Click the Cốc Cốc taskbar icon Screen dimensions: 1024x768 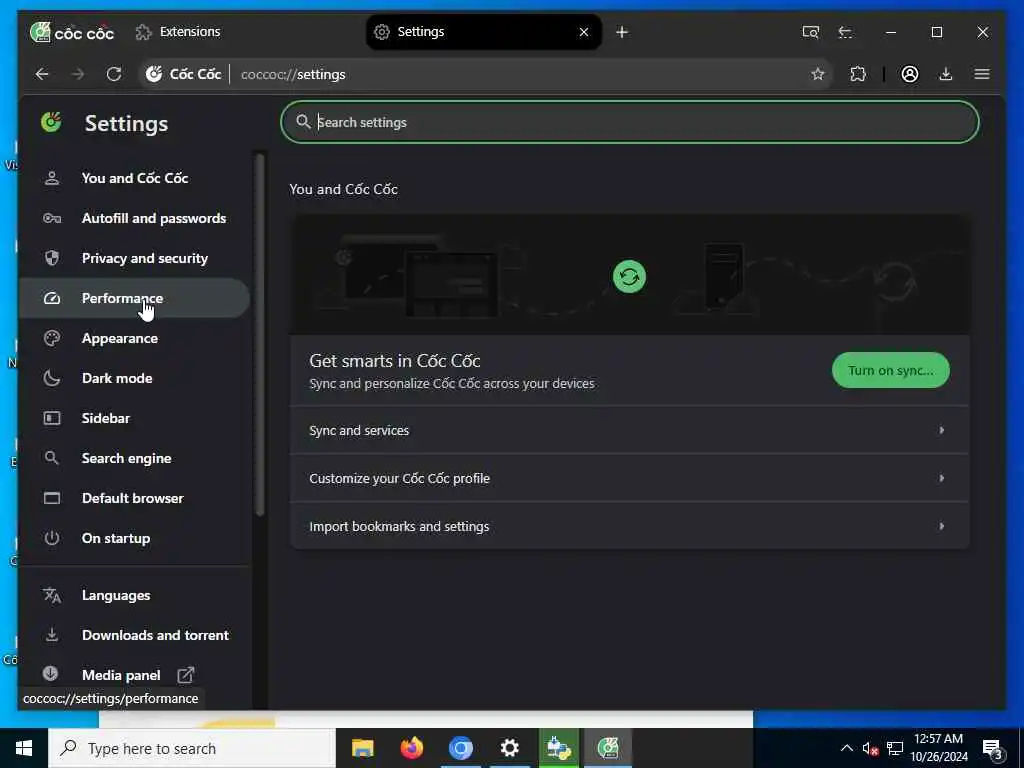608,748
